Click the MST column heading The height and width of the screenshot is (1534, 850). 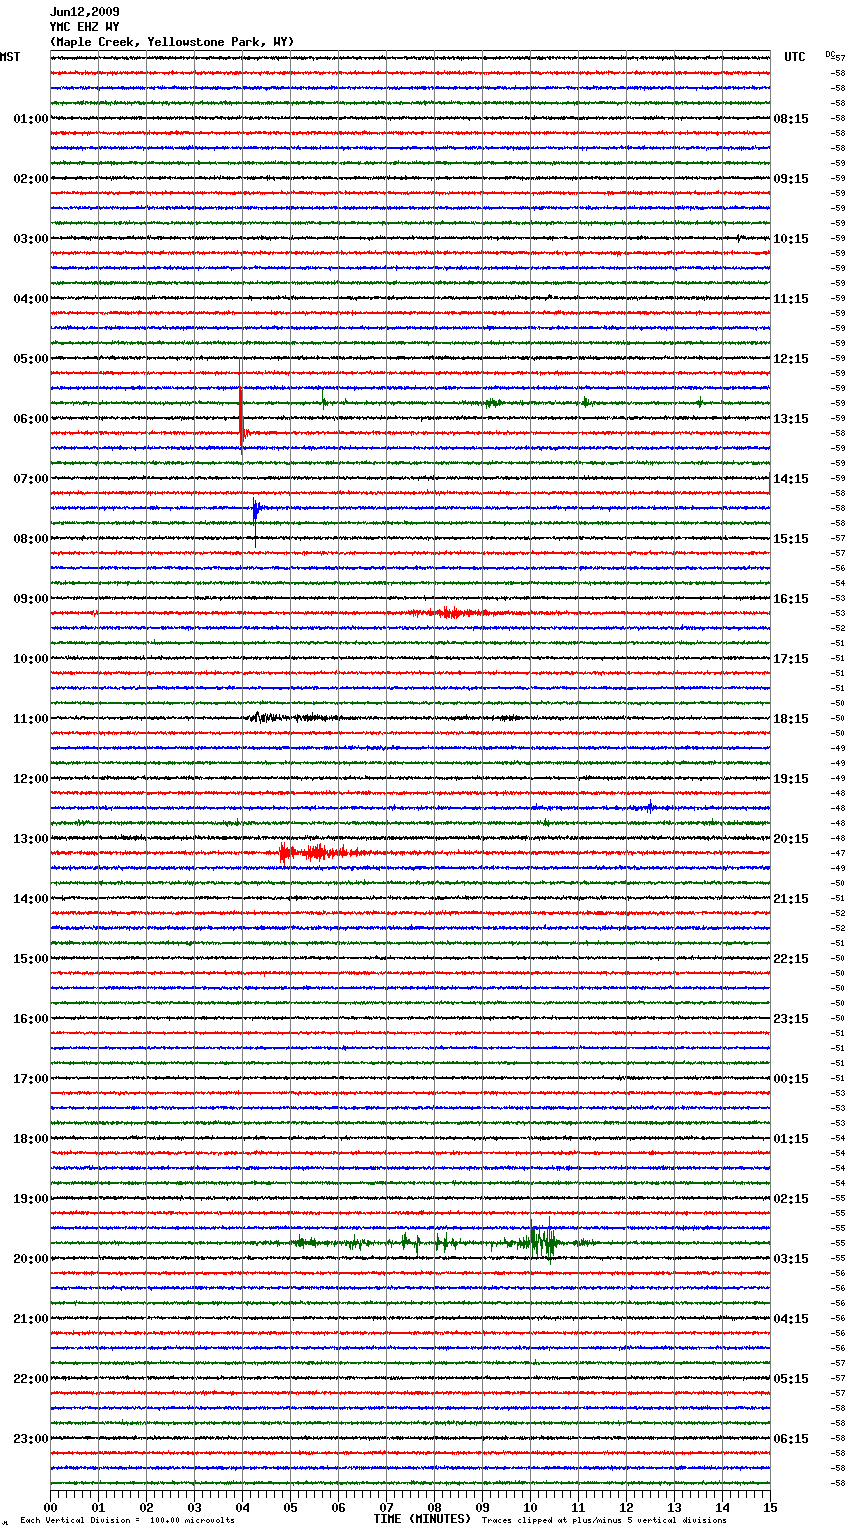(10, 57)
